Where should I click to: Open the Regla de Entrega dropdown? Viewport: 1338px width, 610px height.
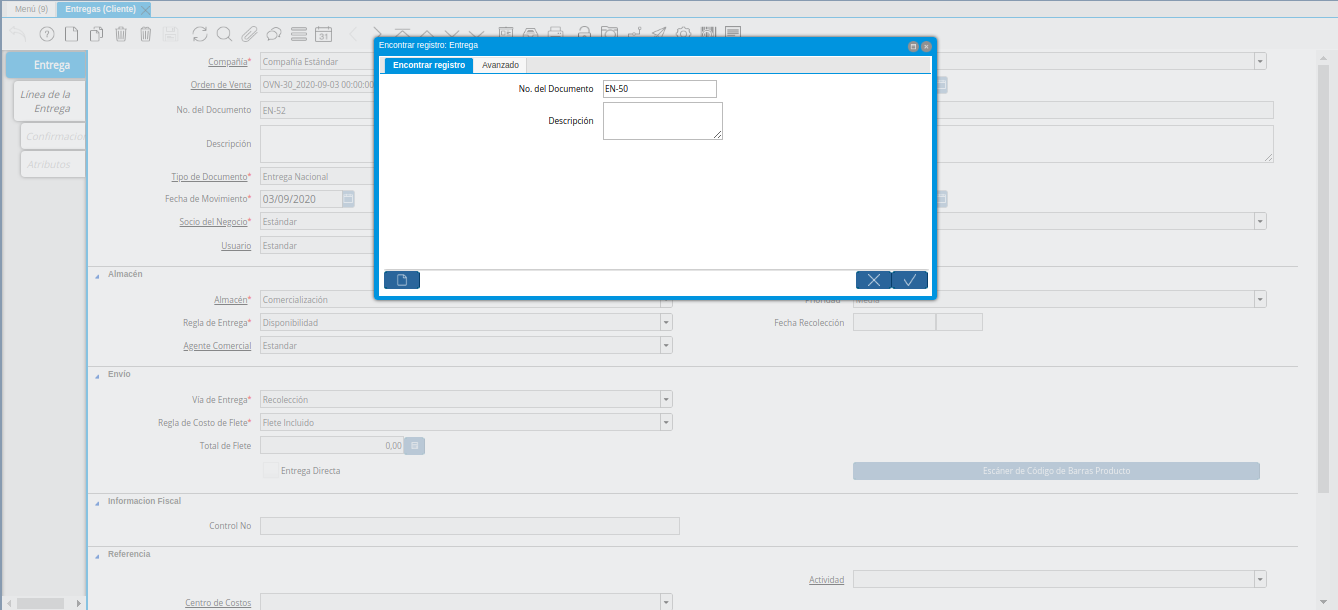[x=666, y=322]
